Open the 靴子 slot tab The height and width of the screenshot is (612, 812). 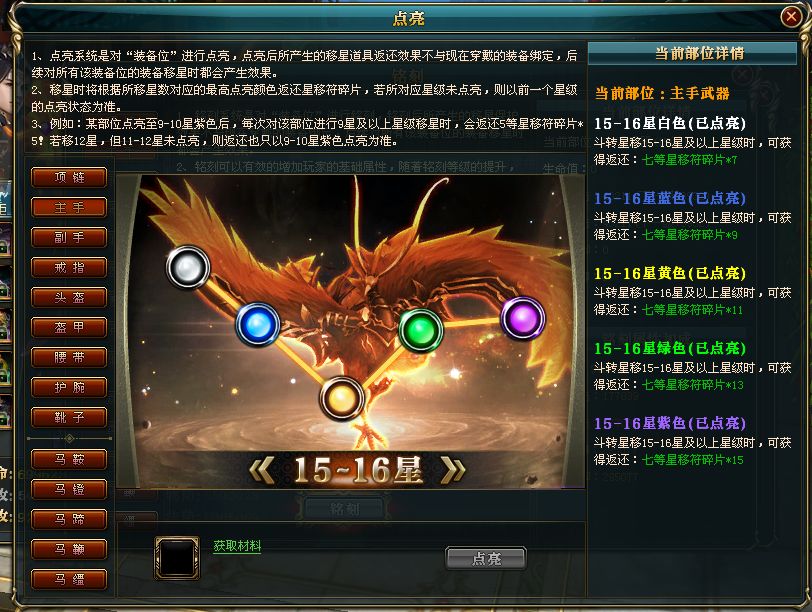click(x=69, y=417)
